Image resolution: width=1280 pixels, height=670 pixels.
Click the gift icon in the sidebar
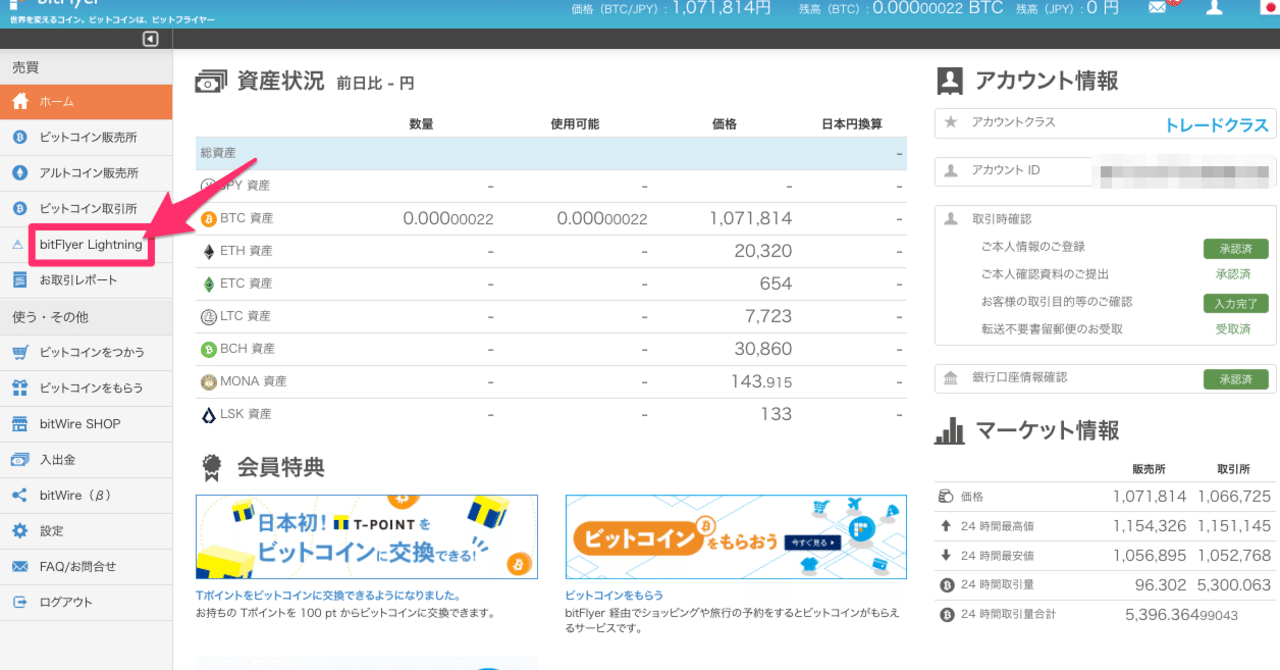pos(19,388)
